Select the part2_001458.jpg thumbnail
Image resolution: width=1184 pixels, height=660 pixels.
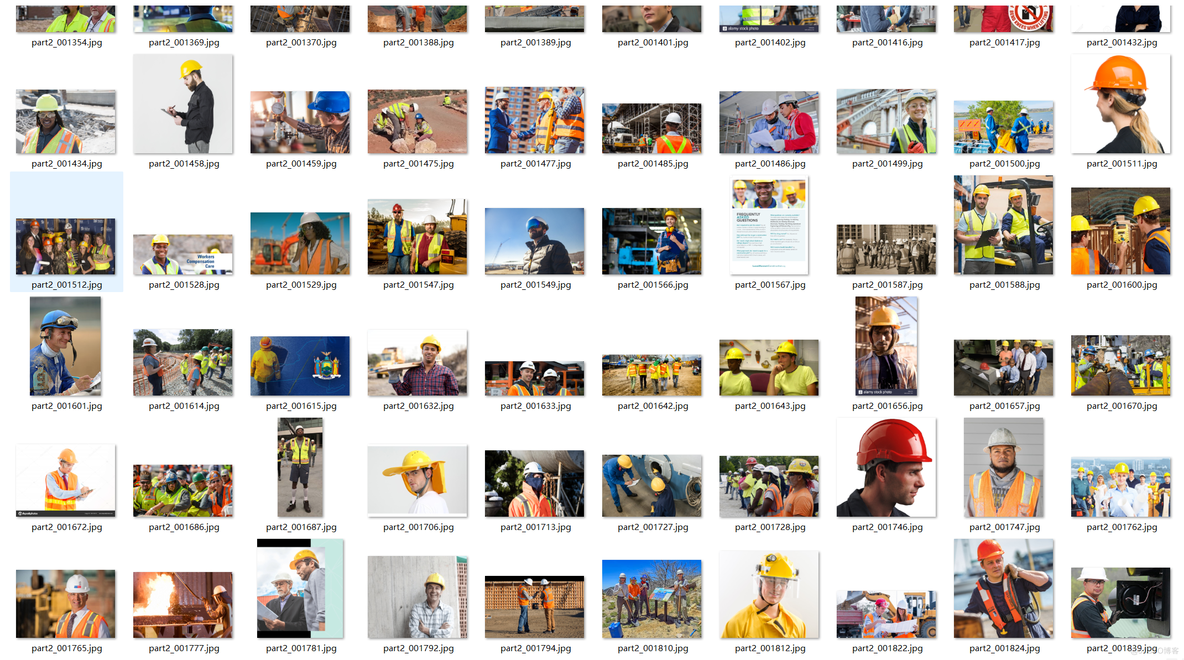[183, 104]
